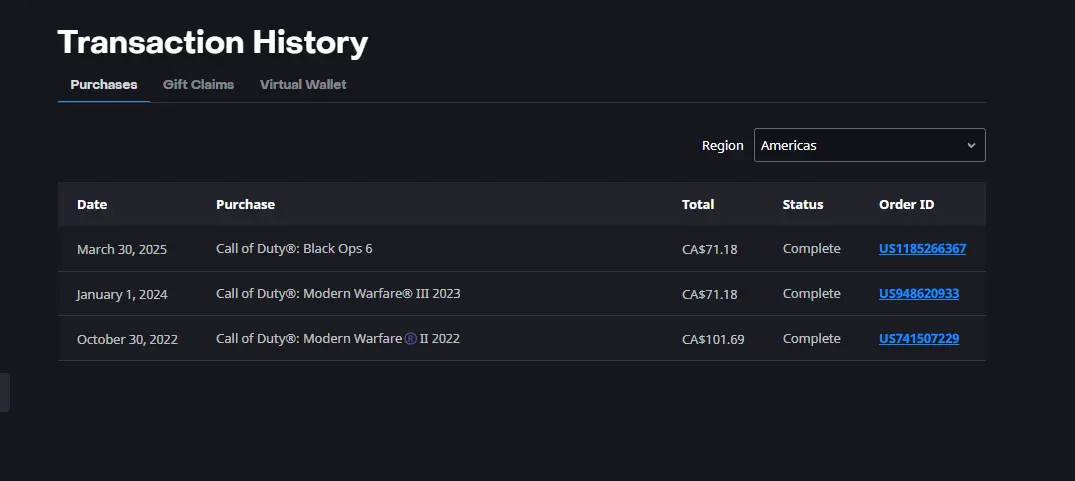The image size is (1075, 481).
Task: Switch to the Virtual Wallet tab
Action: coord(303,85)
